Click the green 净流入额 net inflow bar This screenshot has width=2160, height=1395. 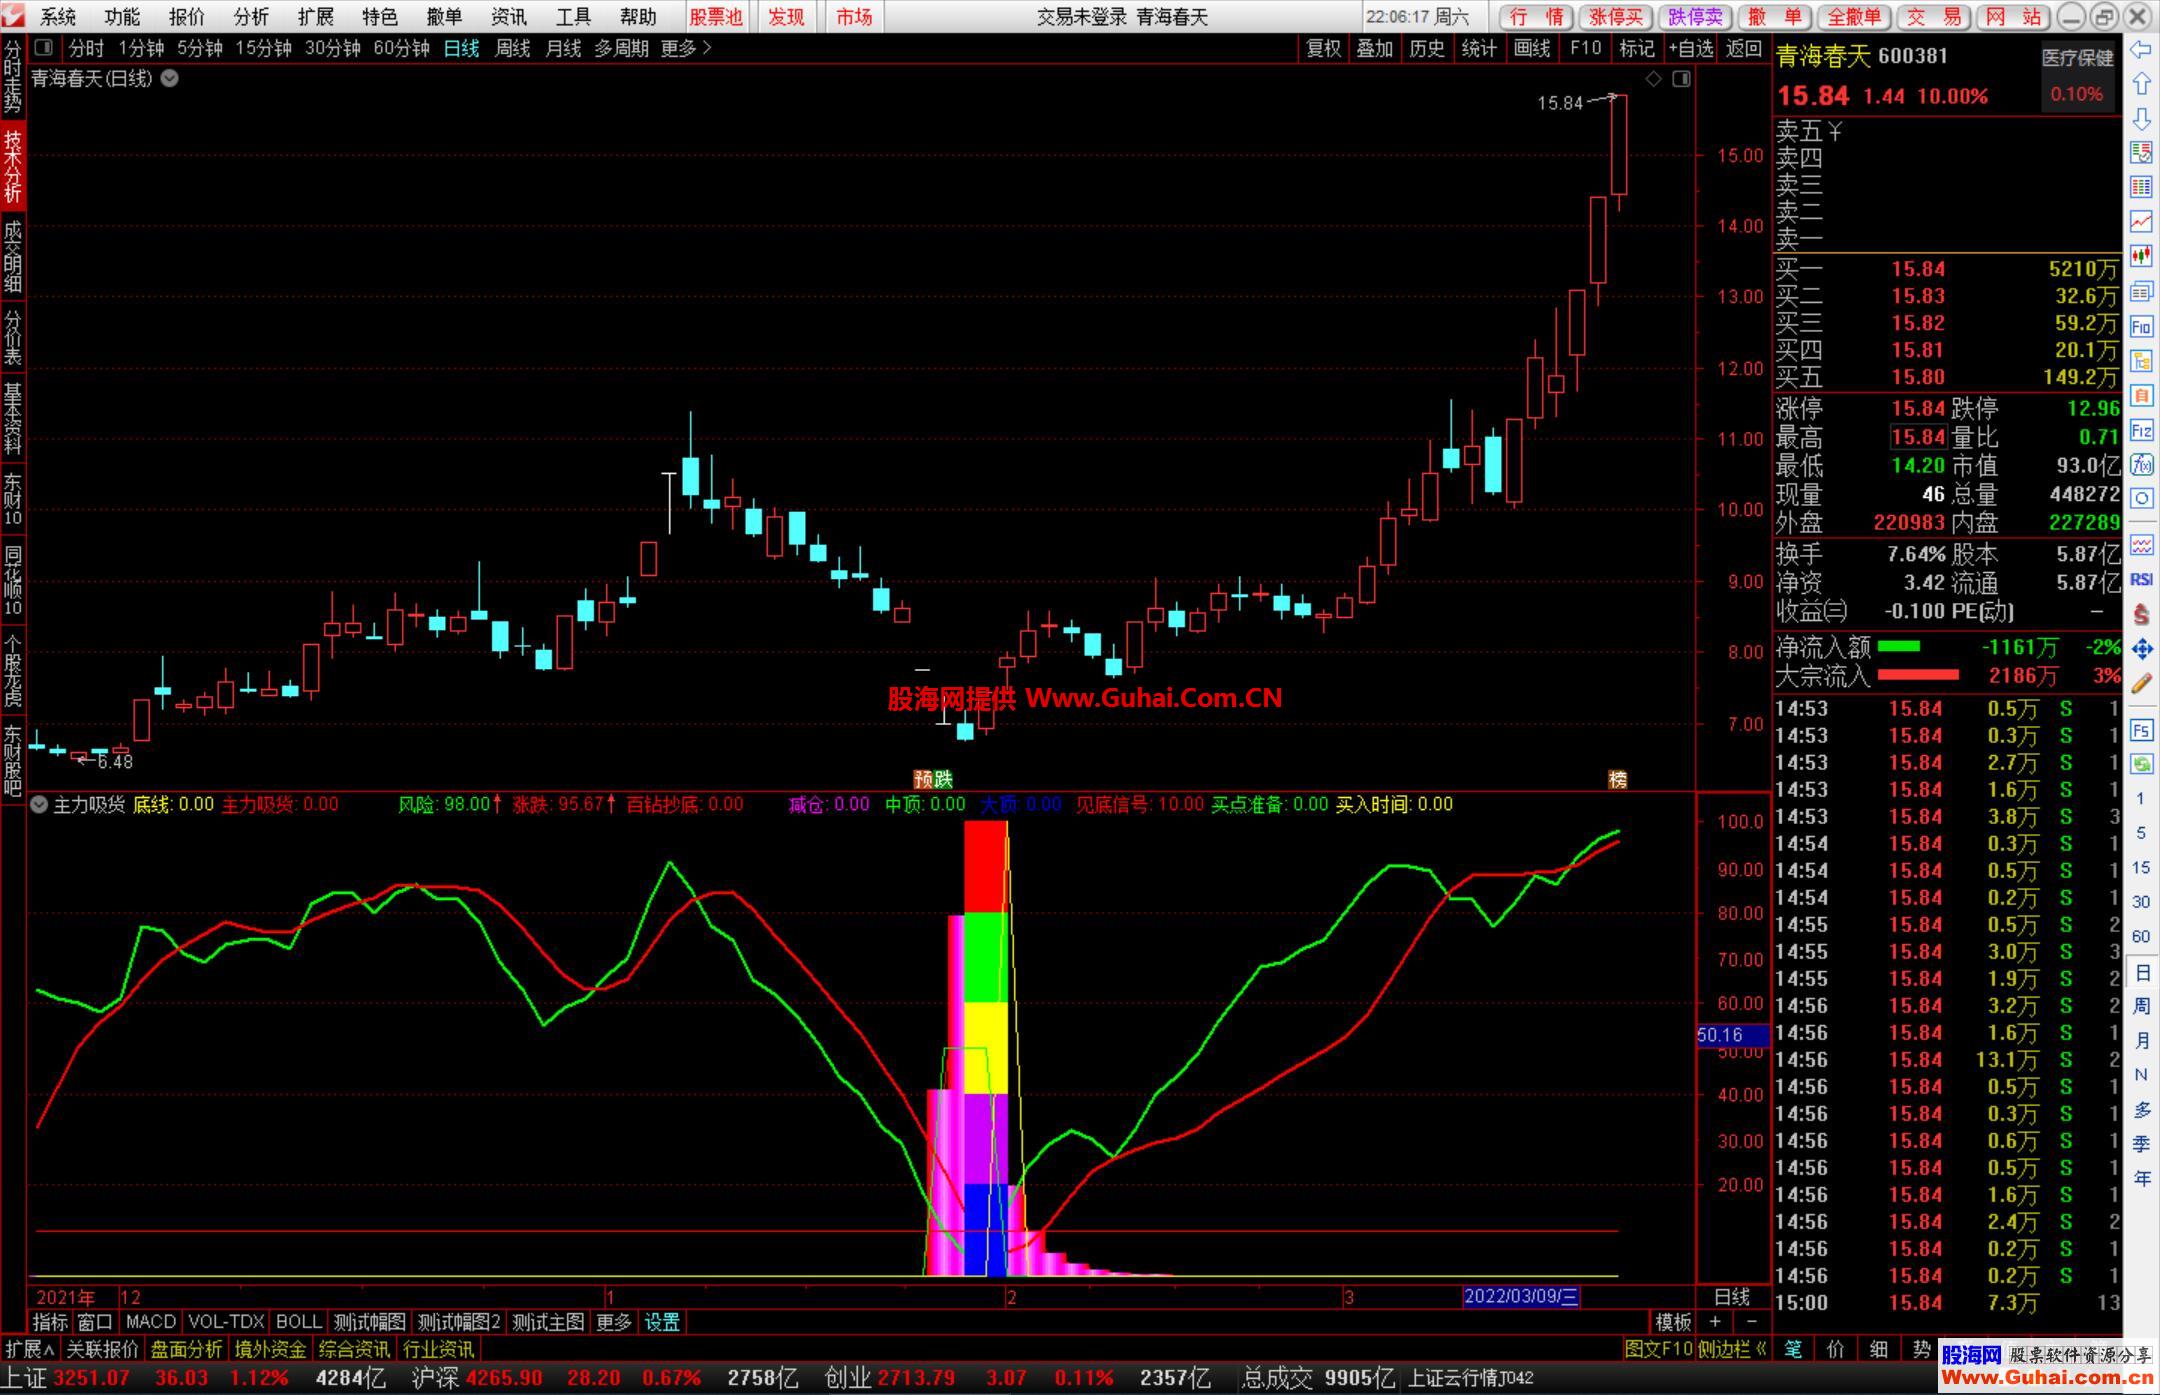click(x=1899, y=647)
